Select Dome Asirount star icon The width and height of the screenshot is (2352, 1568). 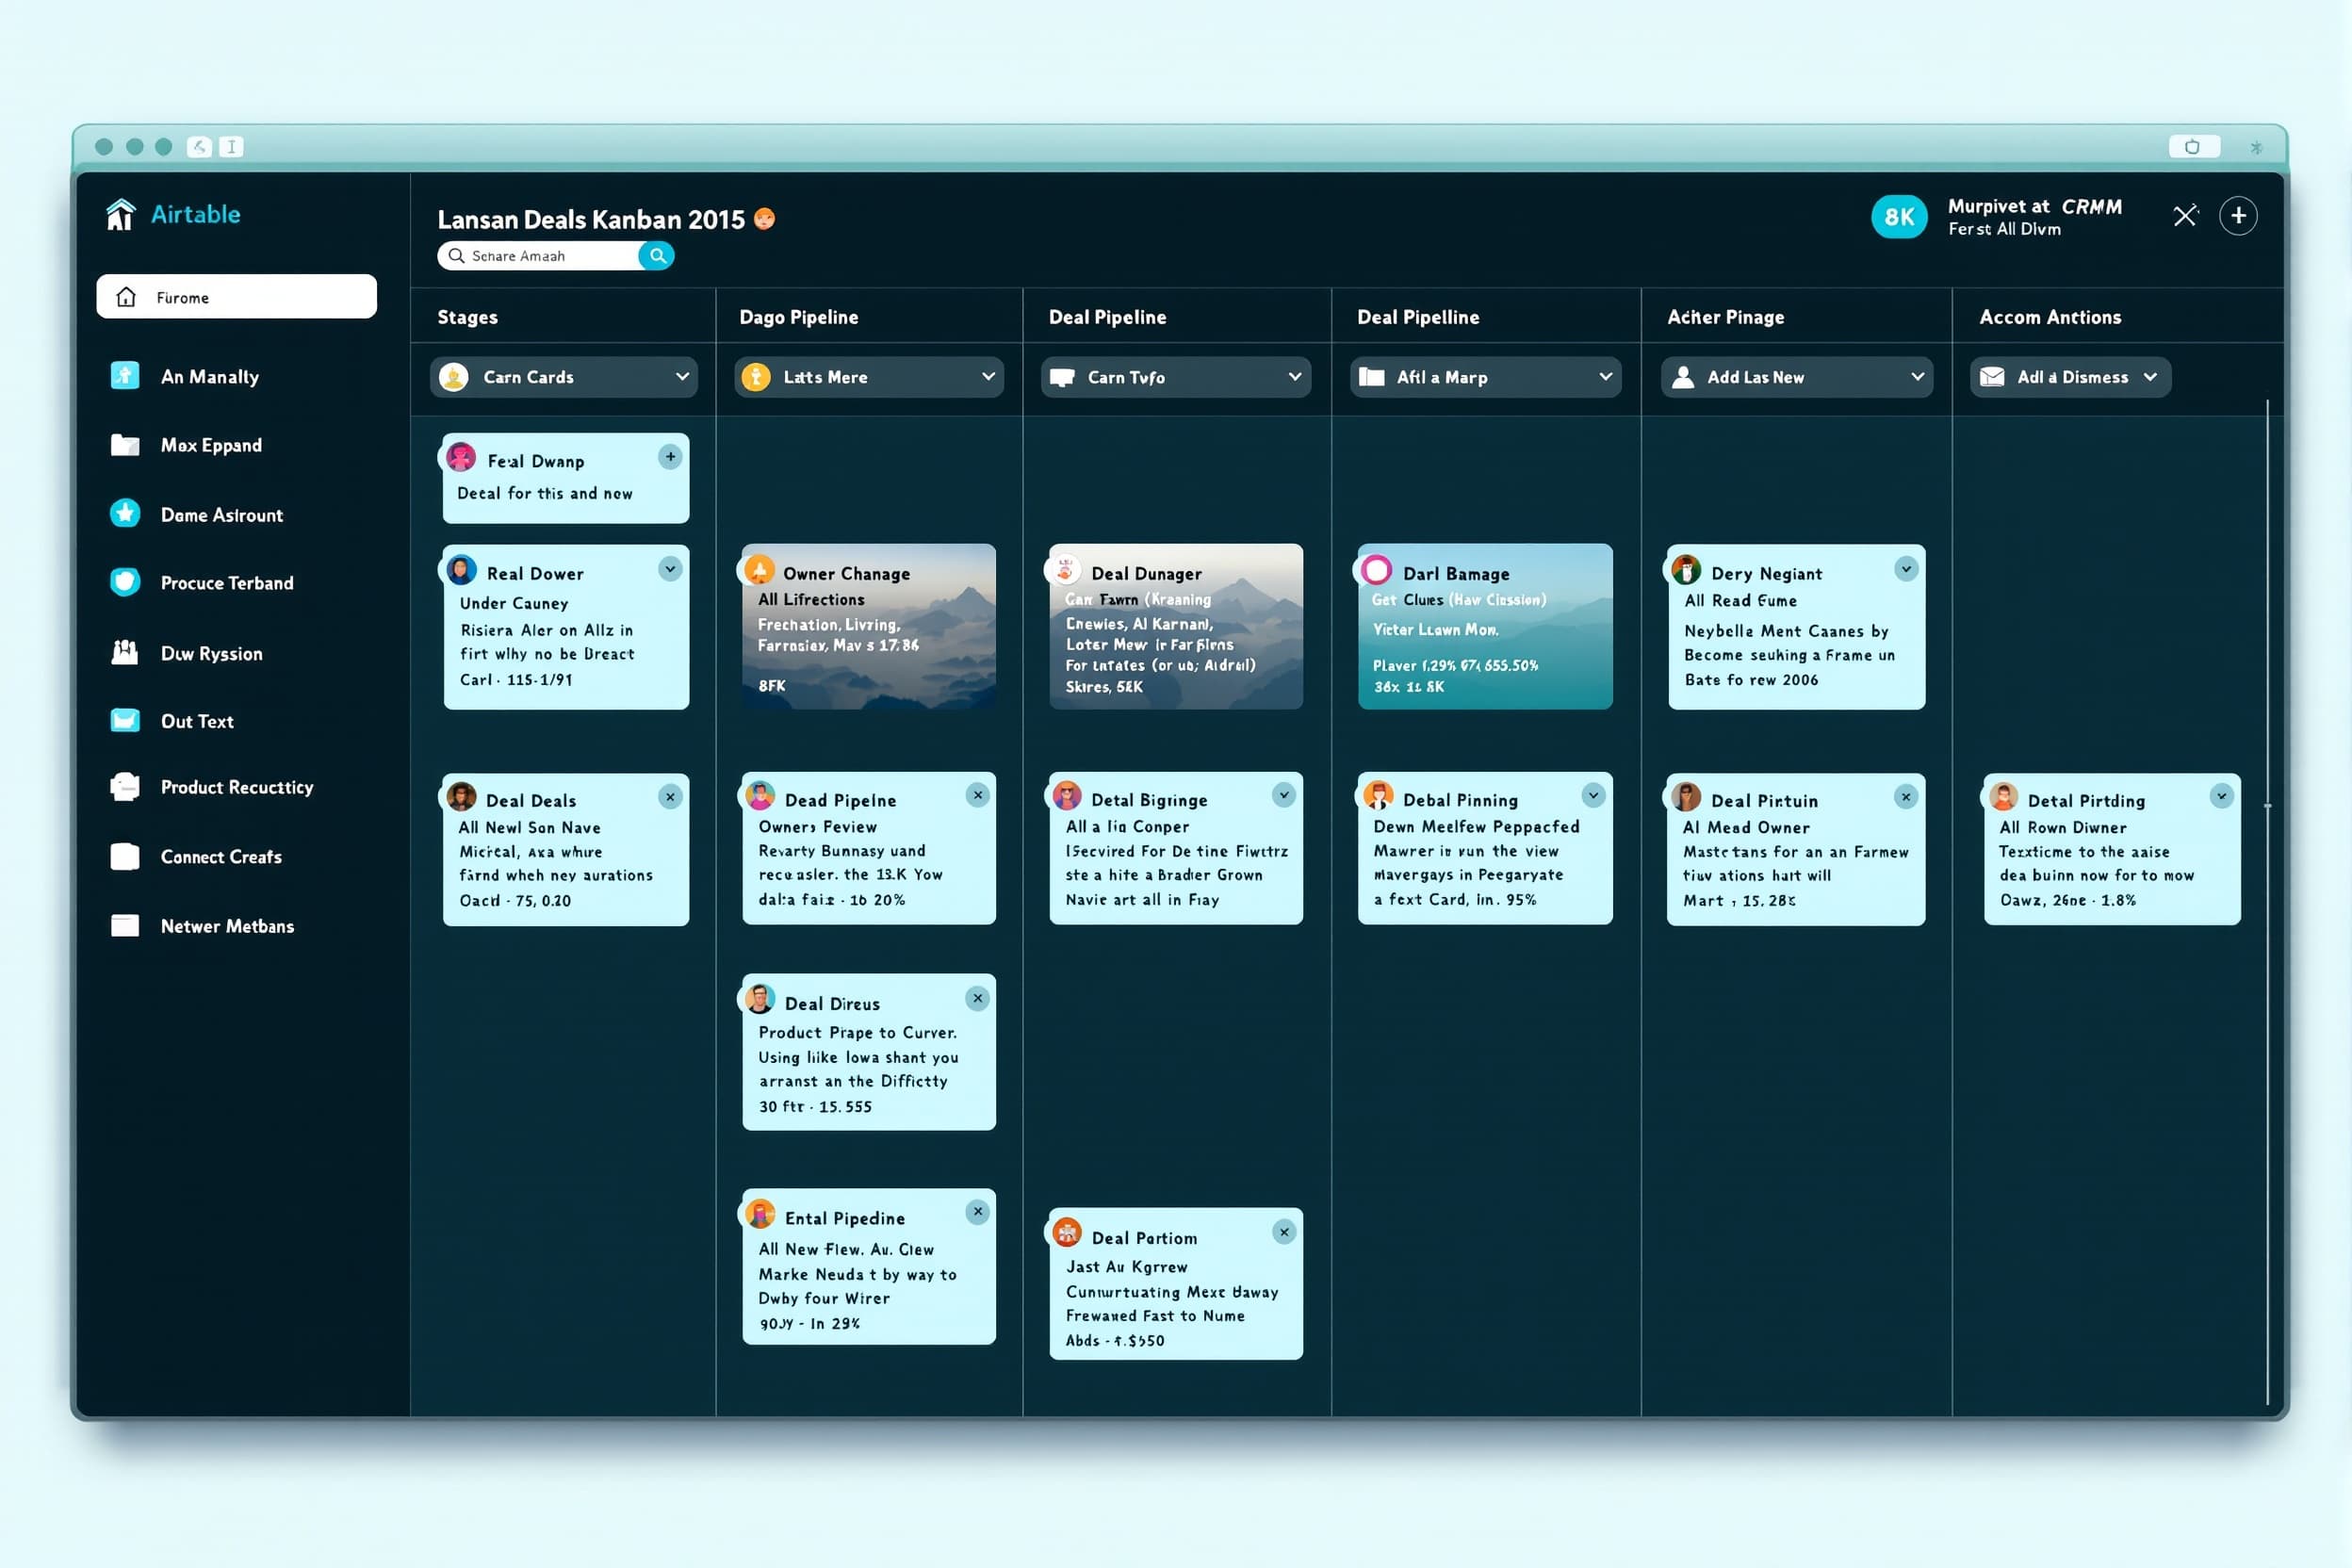coord(125,514)
